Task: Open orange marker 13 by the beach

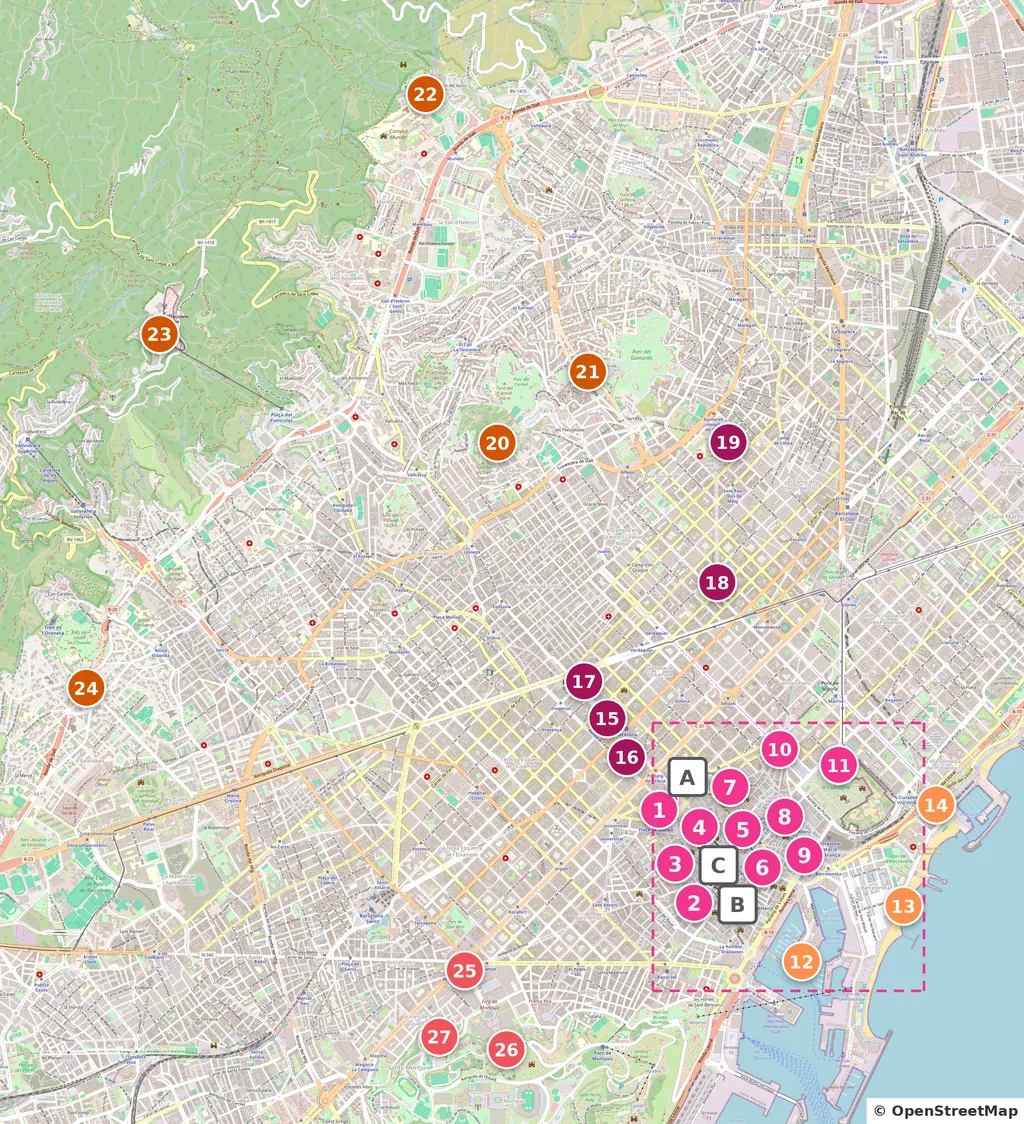Action: tap(903, 906)
